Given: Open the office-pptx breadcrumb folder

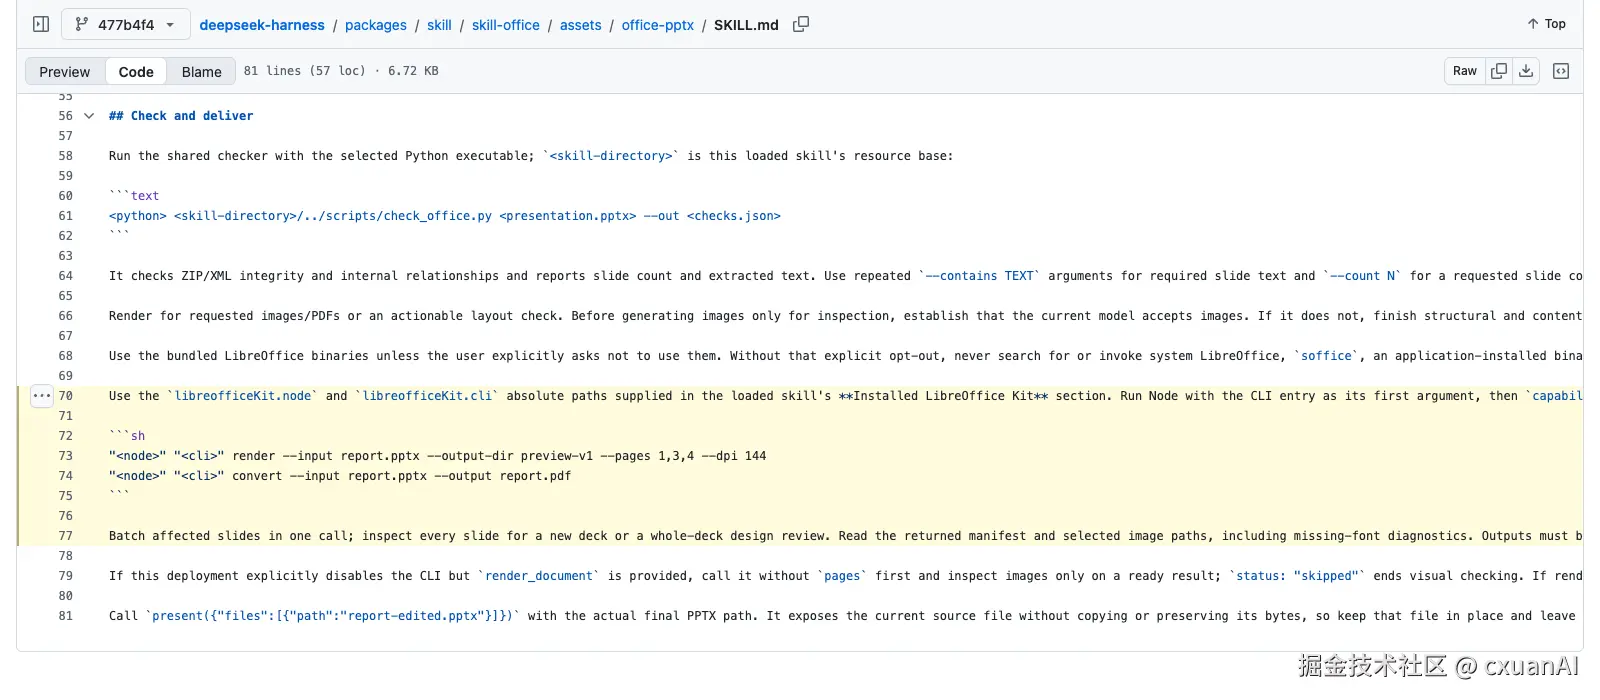Looking at the screenshot, I should pos(658,25).
